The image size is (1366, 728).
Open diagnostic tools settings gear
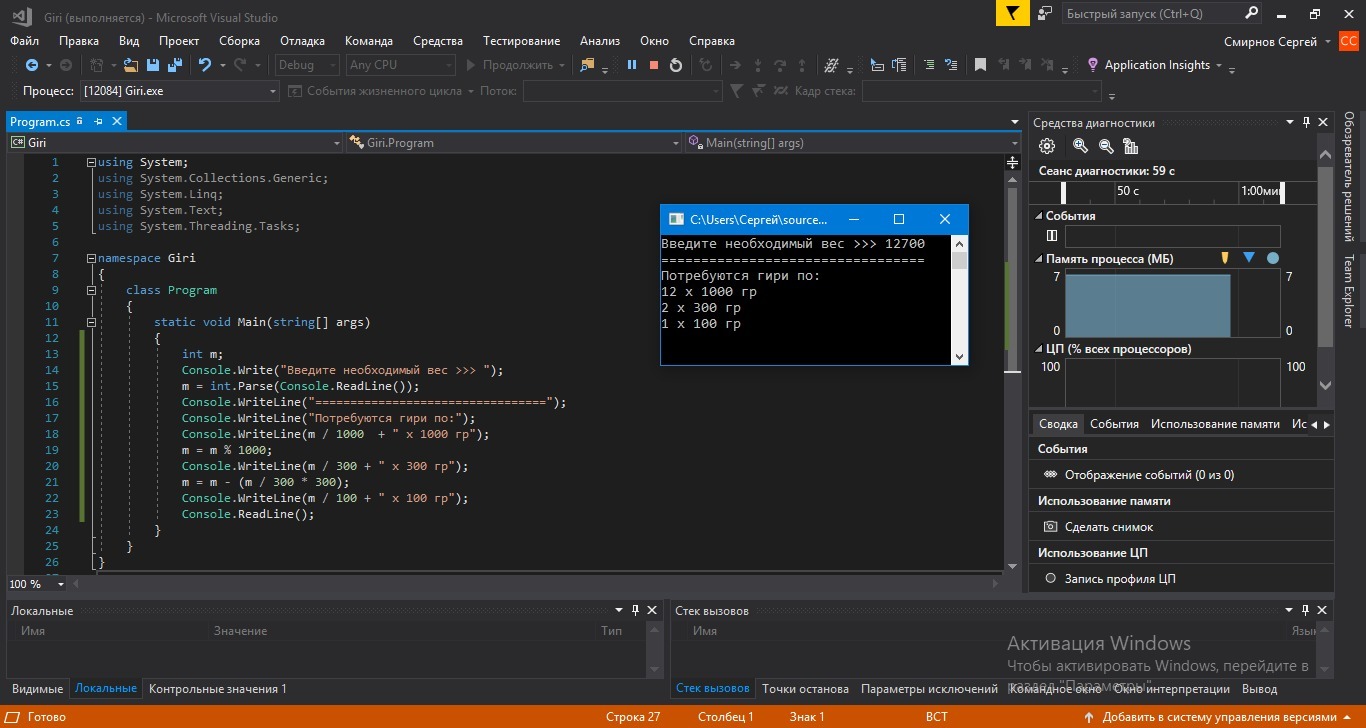[1047, 146]
